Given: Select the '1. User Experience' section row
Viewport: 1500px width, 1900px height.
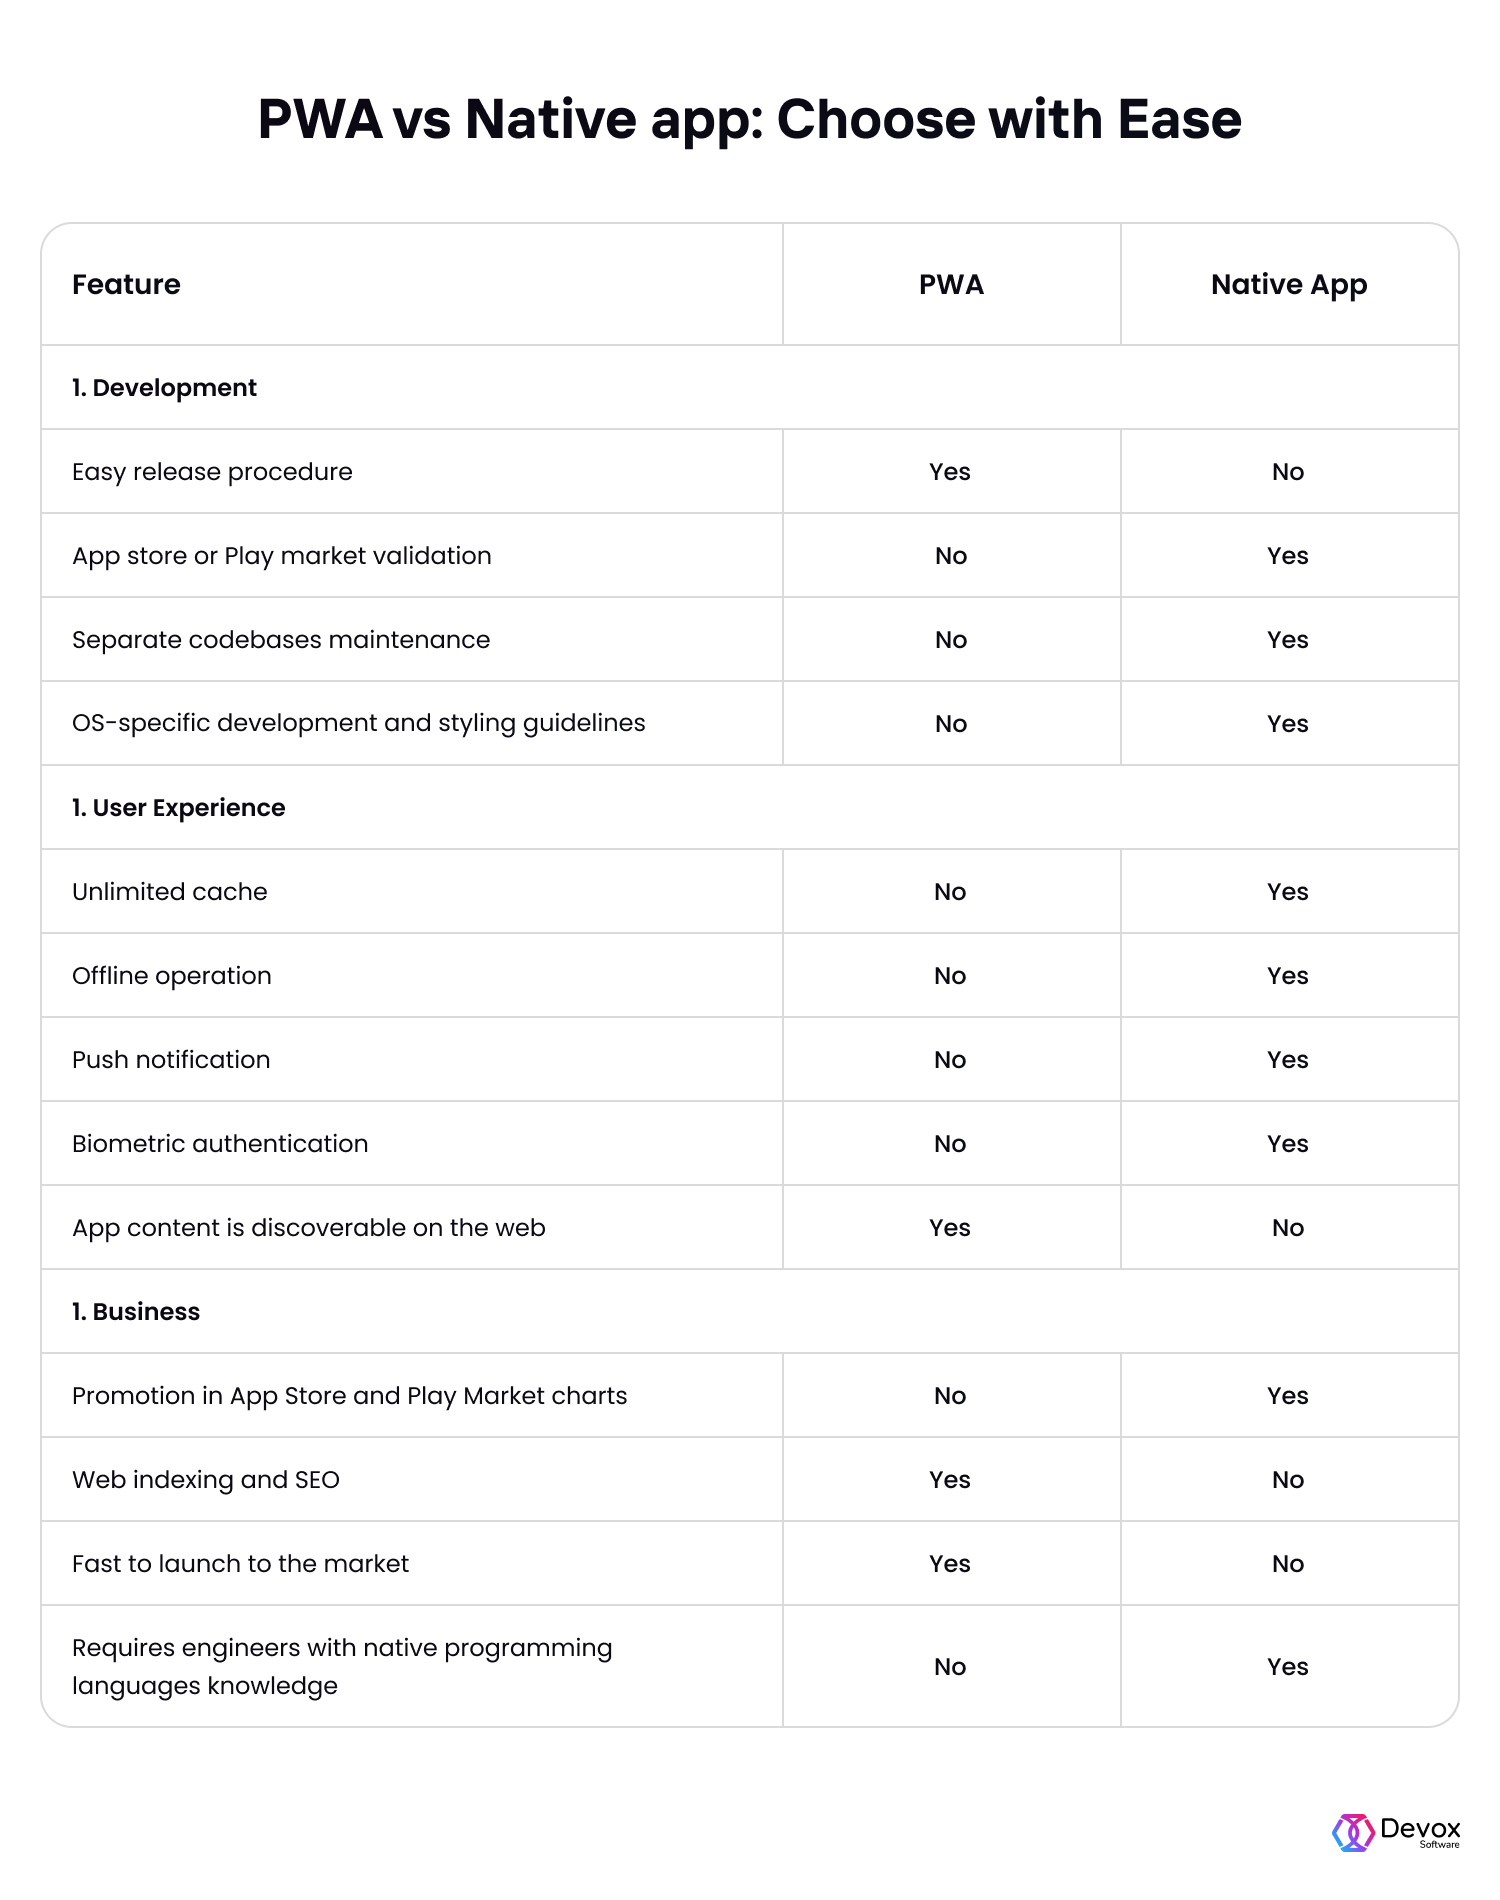Looking at the screenshot, I should point(750,808).
